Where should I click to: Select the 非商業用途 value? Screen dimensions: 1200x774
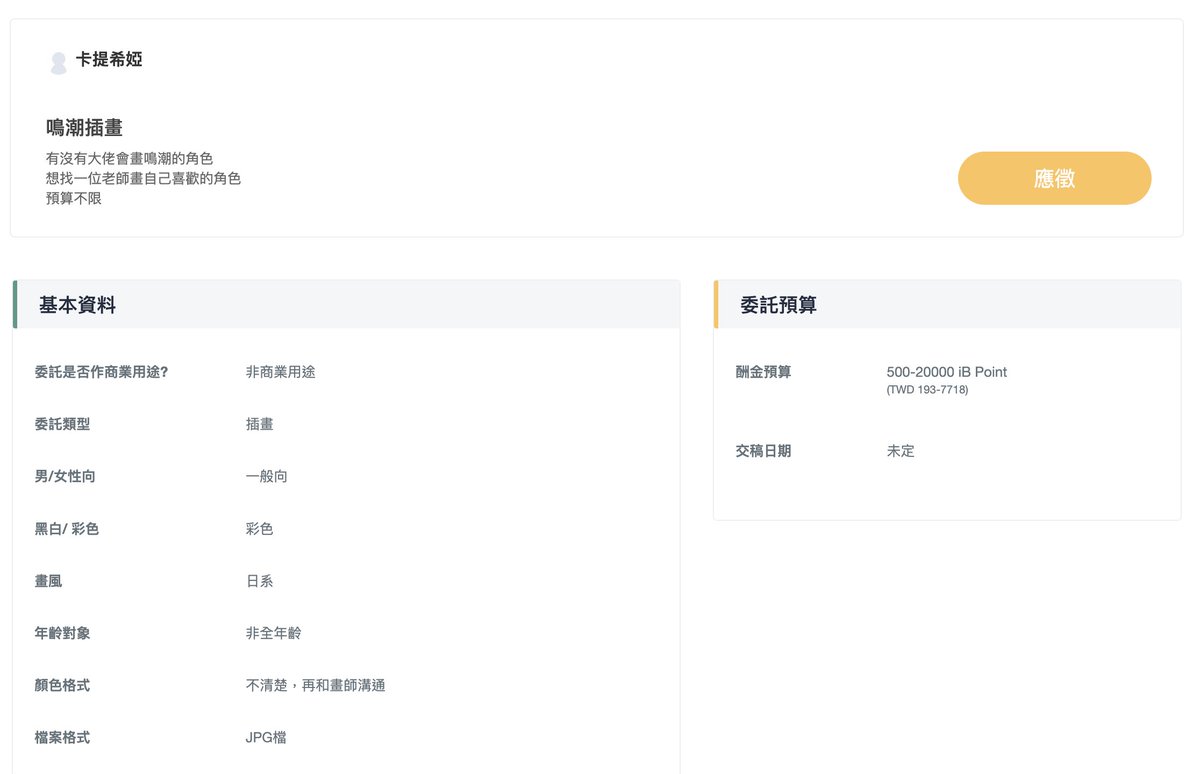coord(280,372)
